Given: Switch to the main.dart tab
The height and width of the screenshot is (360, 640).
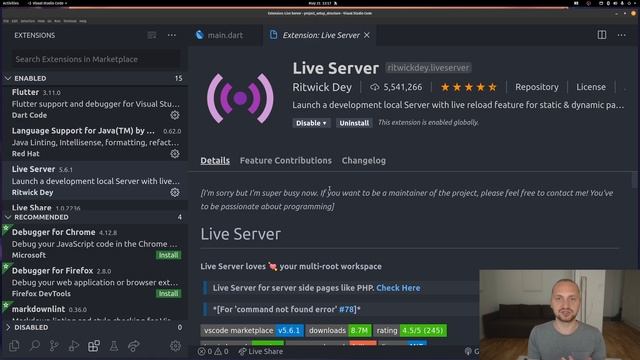Looking at the screenshot, I should point(226,35).
